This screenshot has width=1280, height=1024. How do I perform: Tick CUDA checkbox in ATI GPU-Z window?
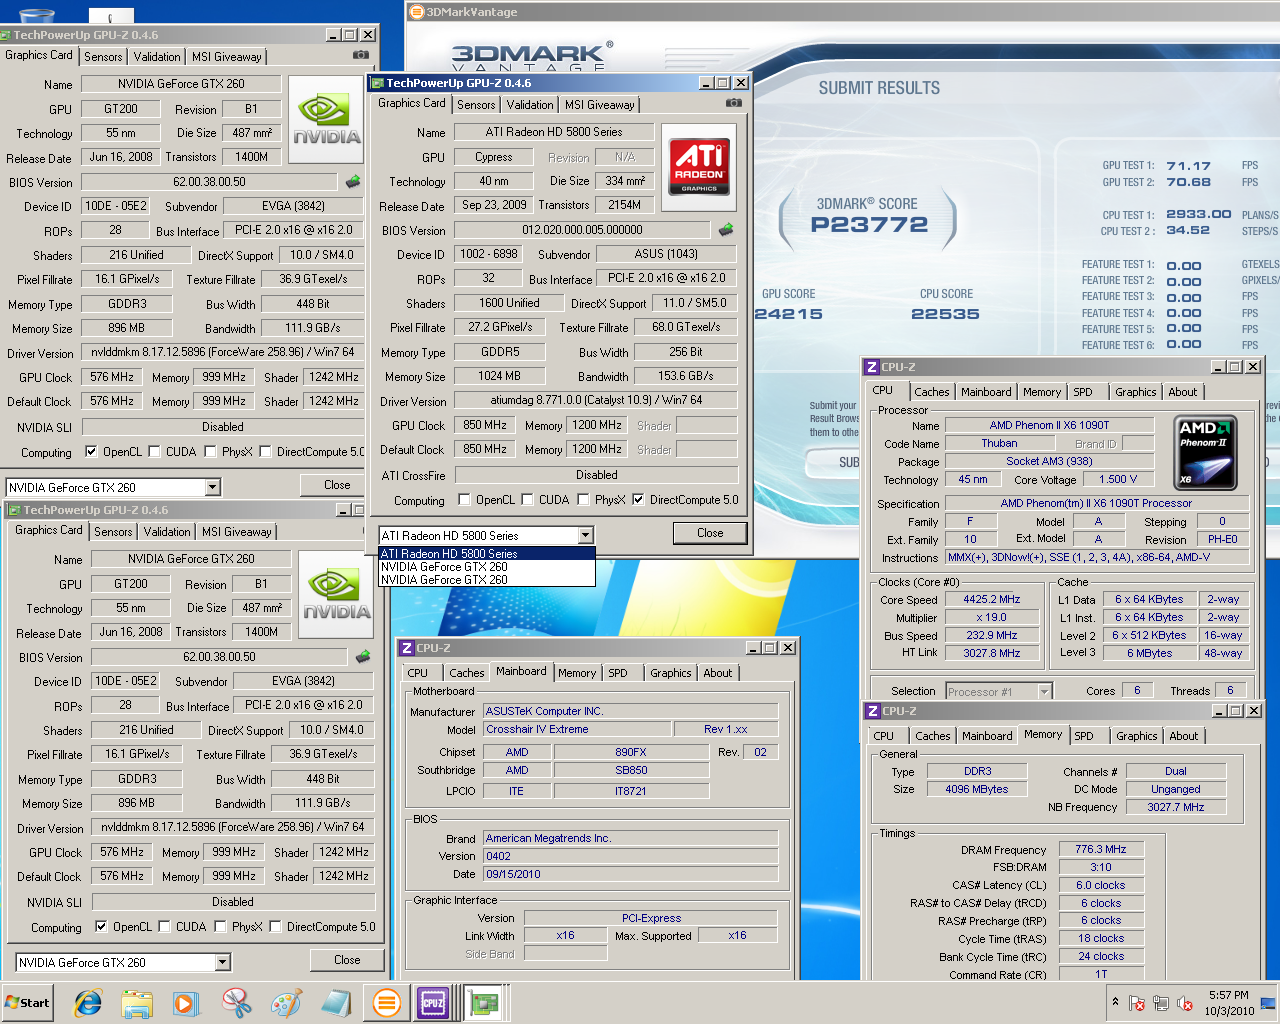(527, 500)
